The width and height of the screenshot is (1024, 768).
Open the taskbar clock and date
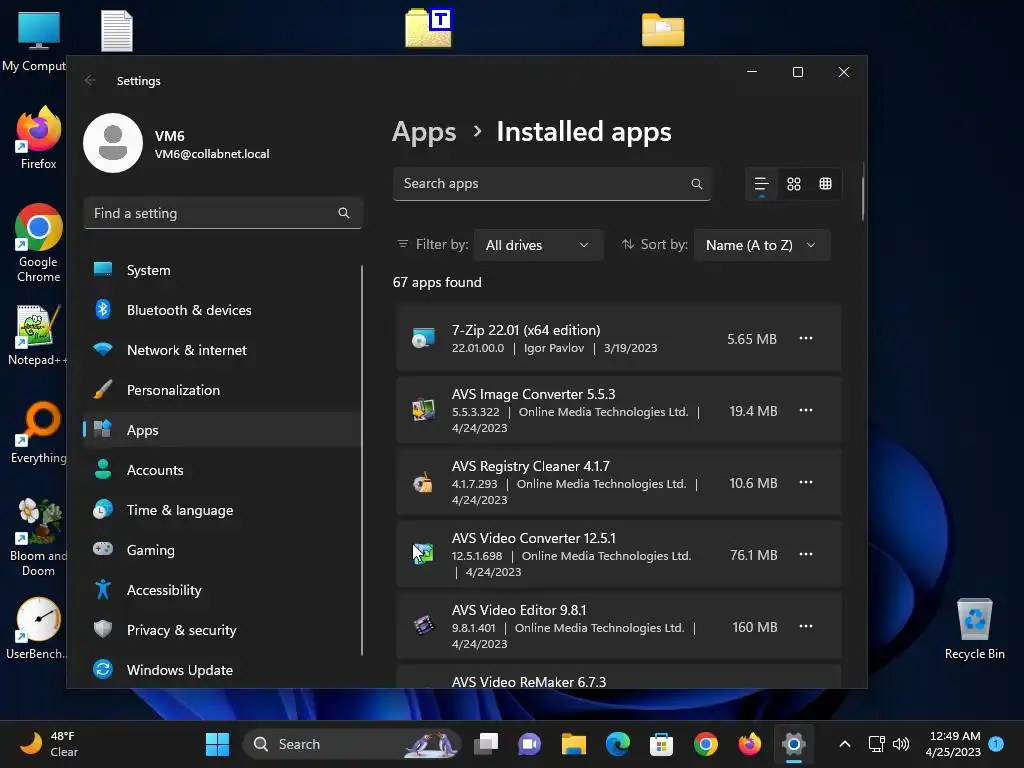(x=953, y=744)
